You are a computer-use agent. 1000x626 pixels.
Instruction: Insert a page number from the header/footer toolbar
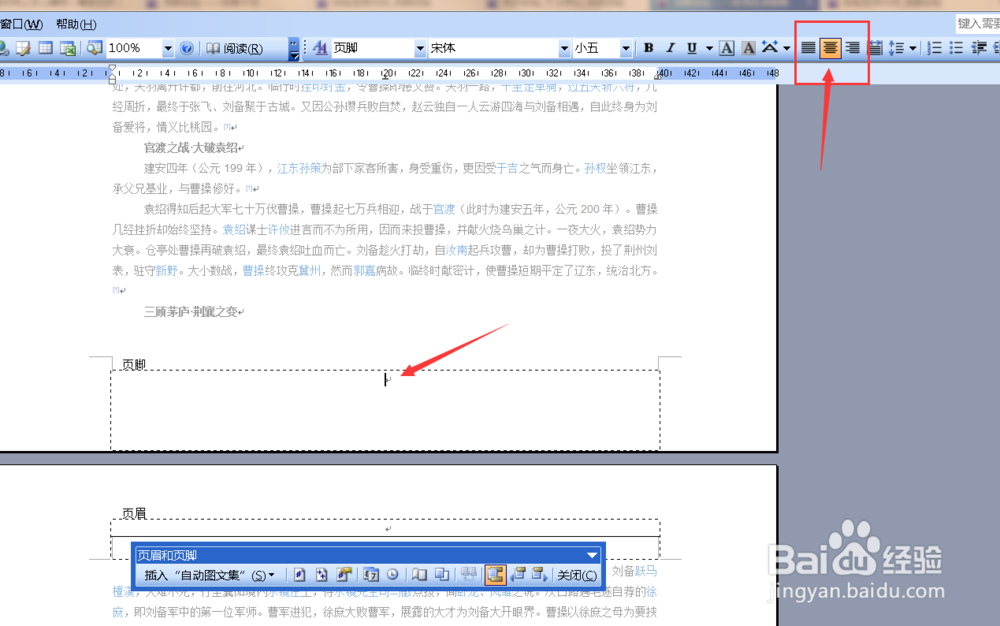[x=299, y=574]
